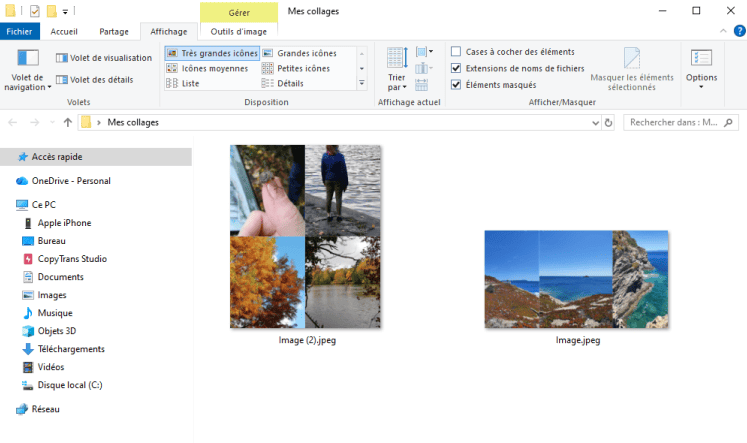Click the Gérer contextual tab header
This screenshot has height=443, width=747.
239,12
